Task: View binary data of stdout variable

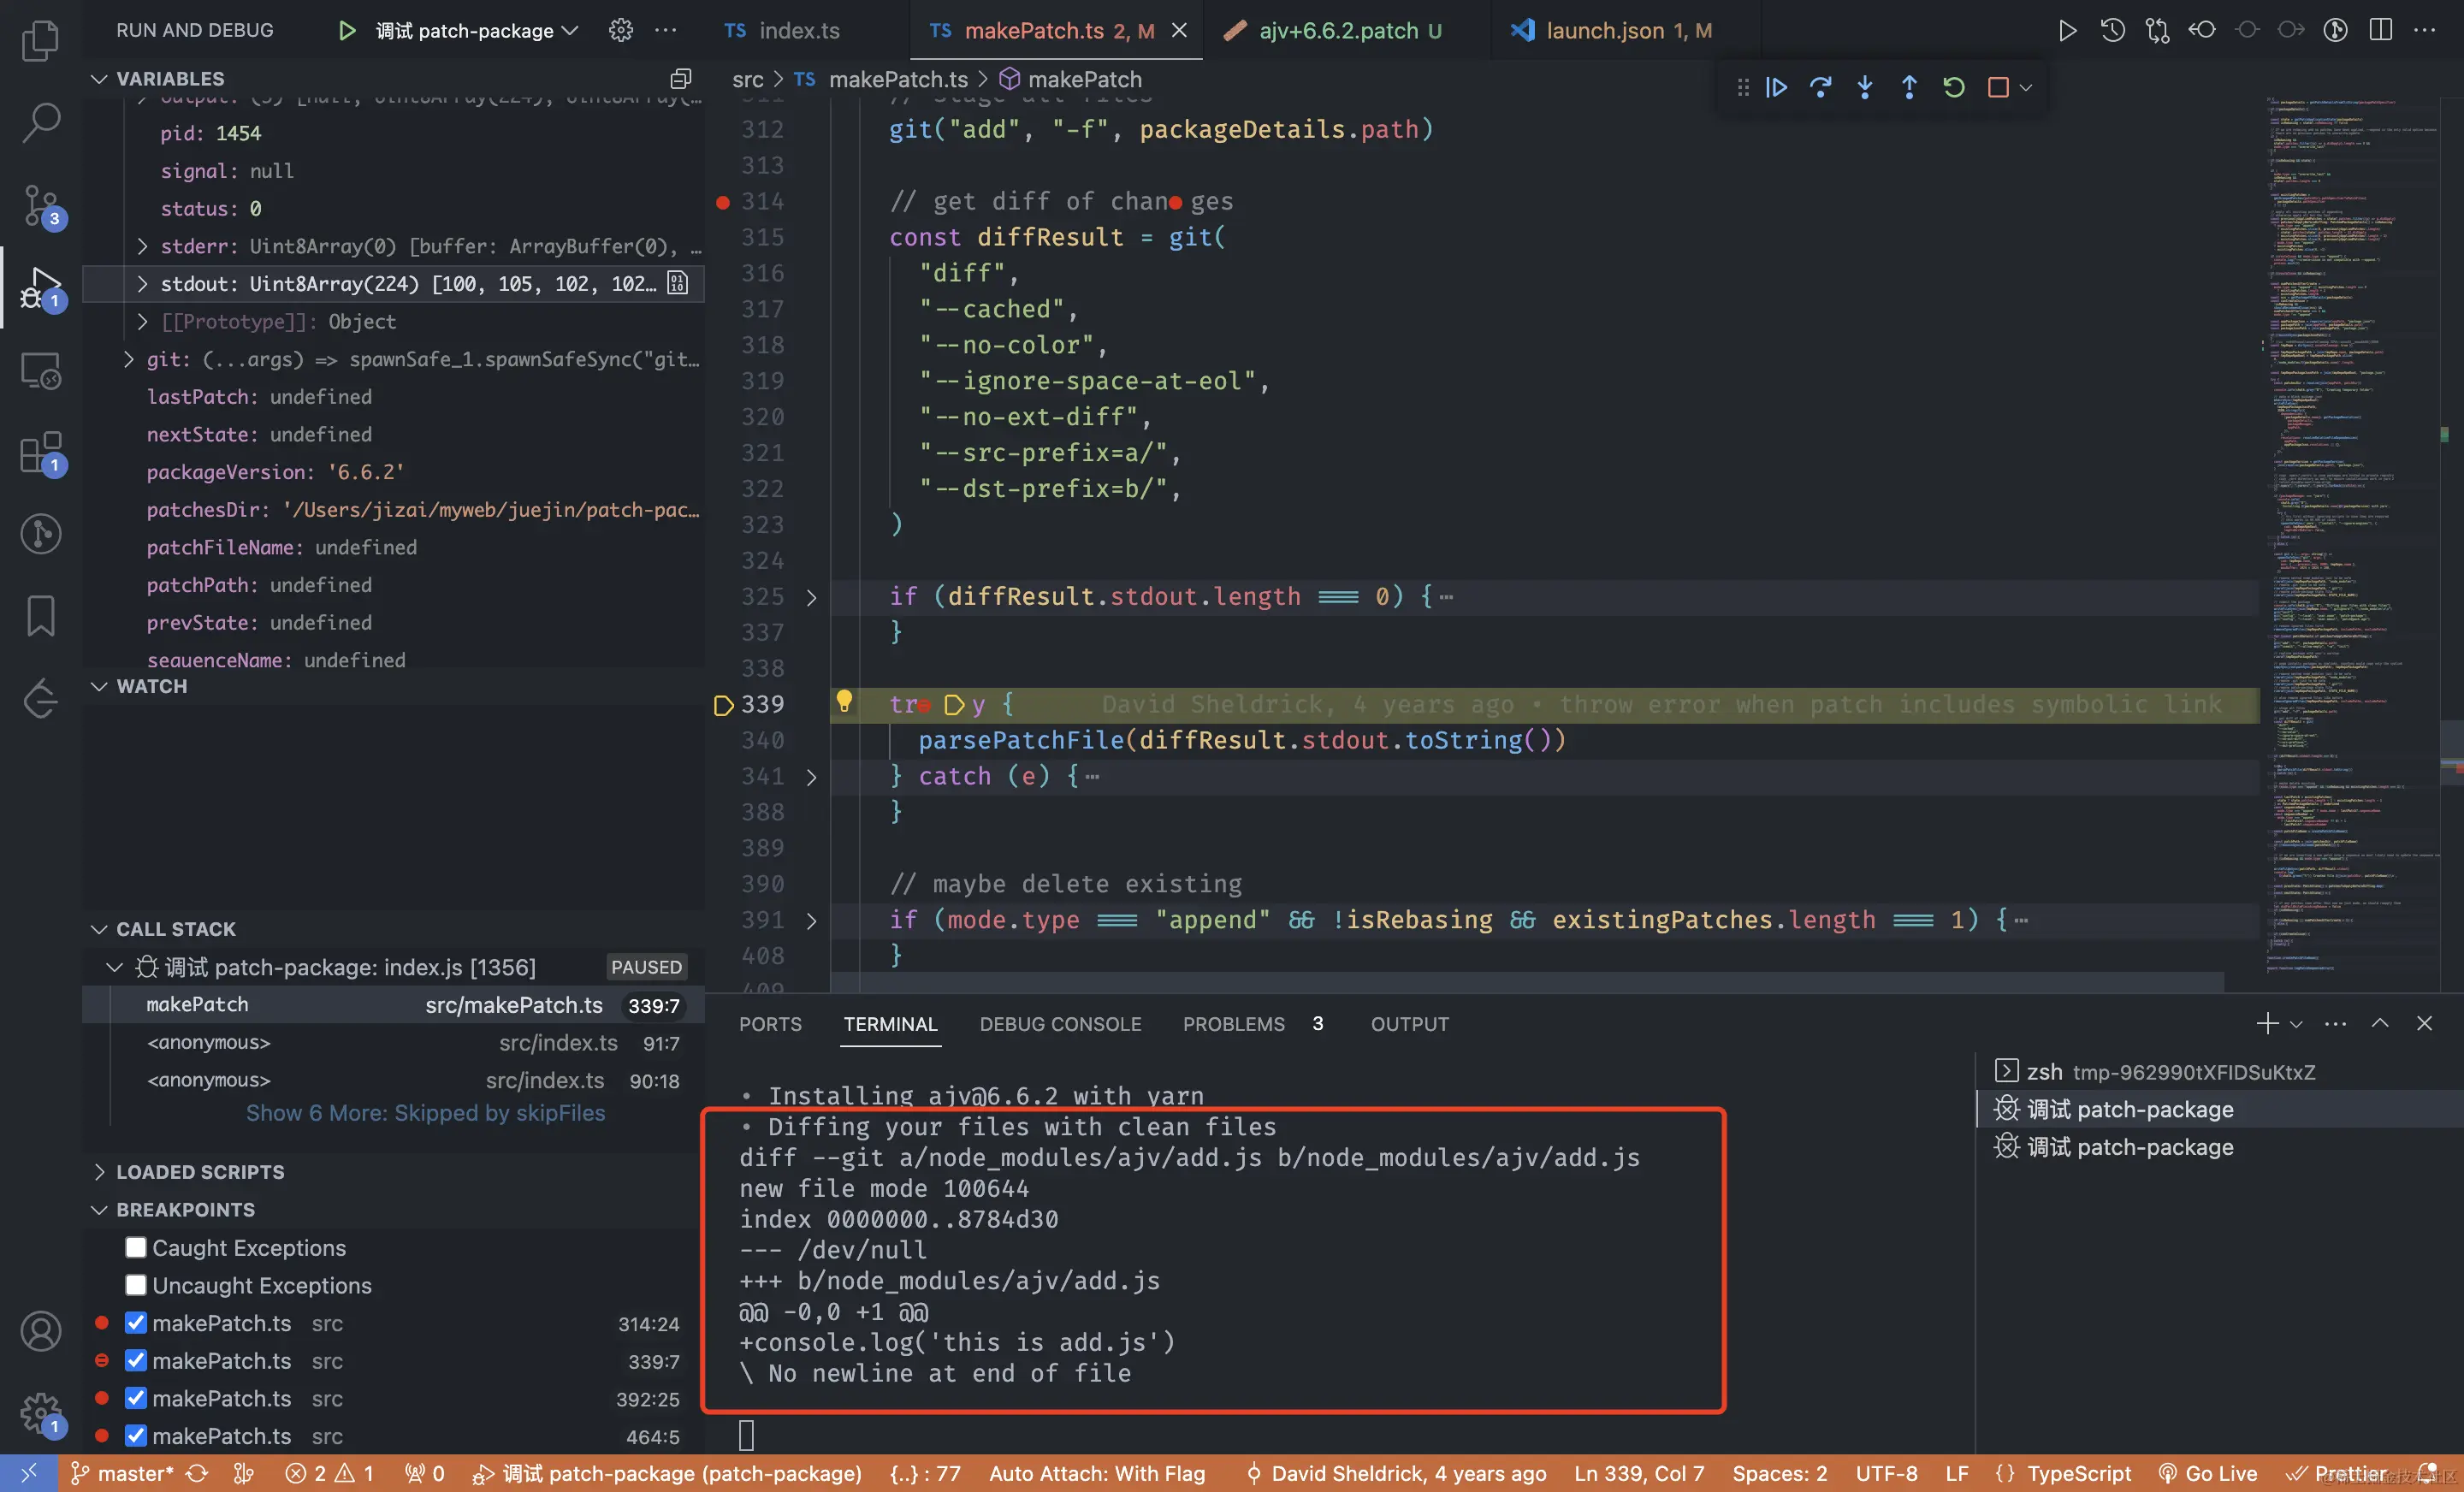Action: tap(678, 284)
